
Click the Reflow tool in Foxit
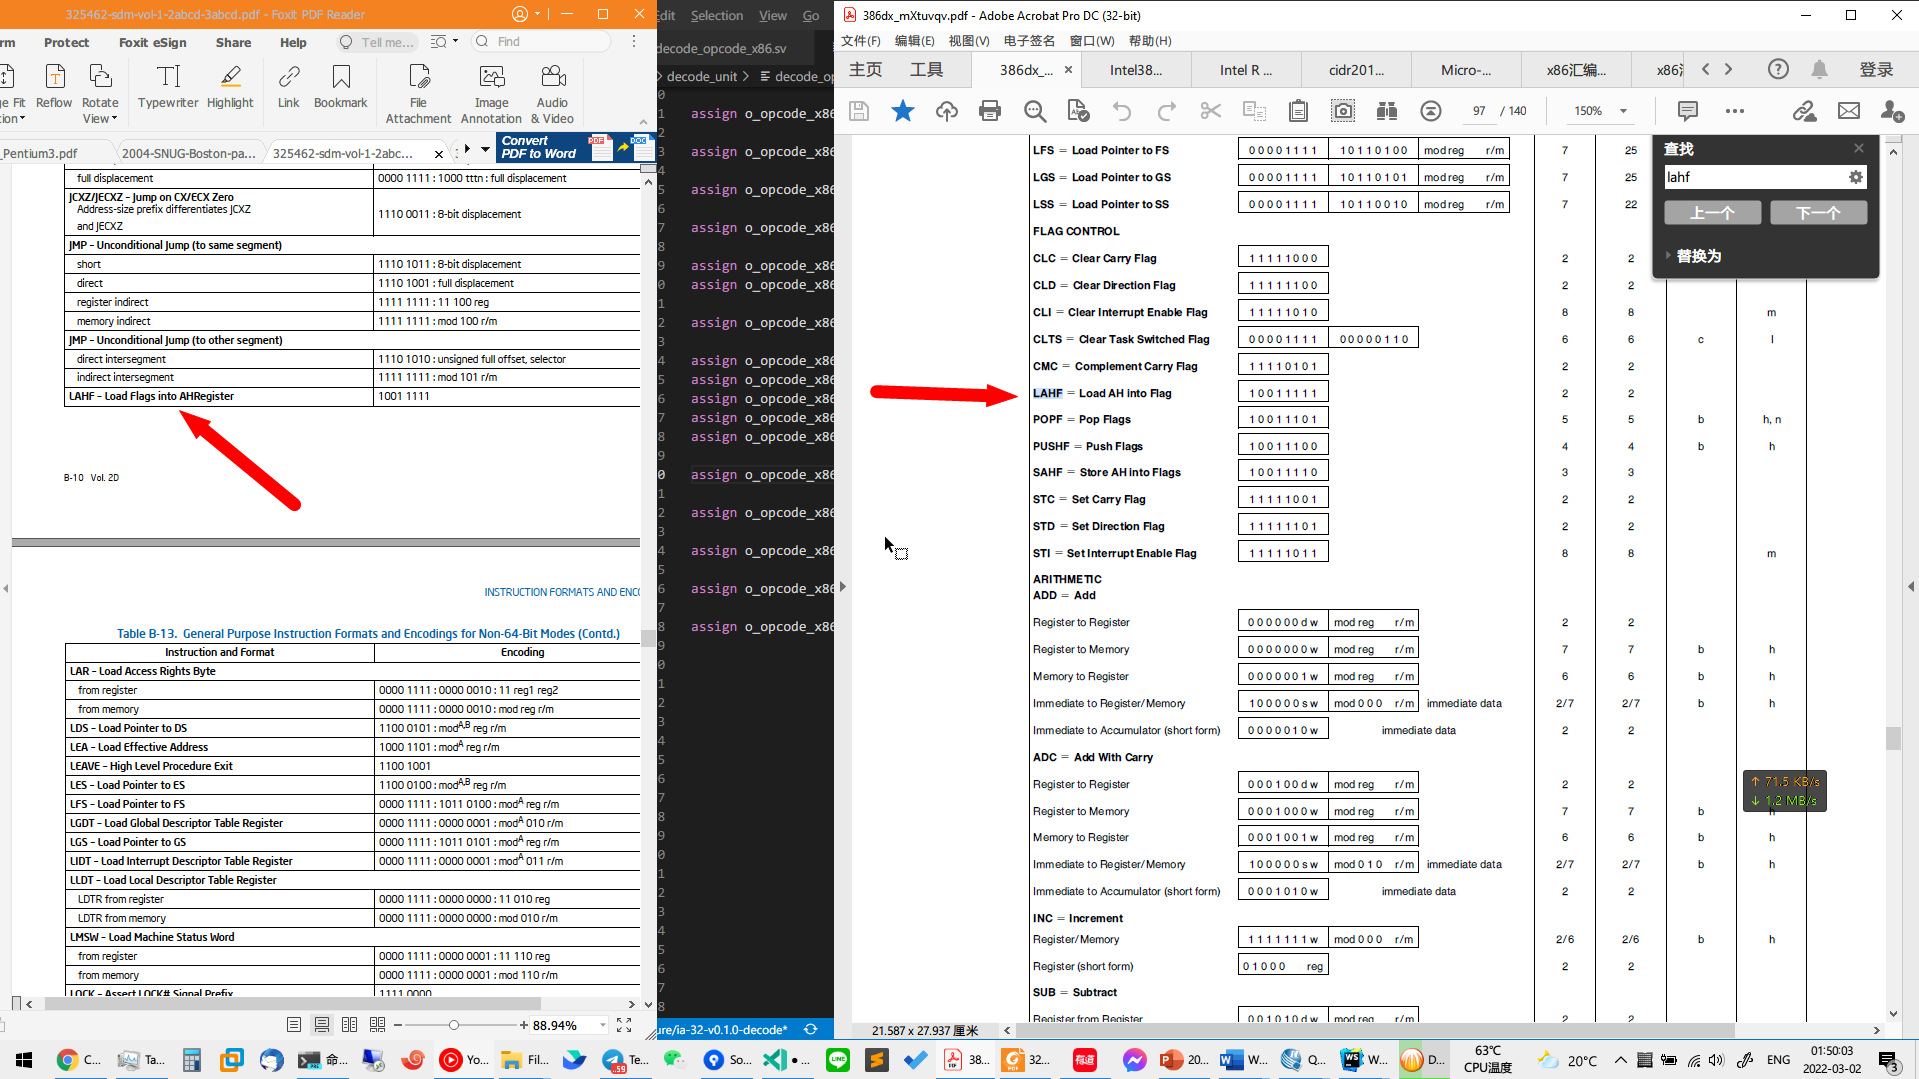point(54,86)
